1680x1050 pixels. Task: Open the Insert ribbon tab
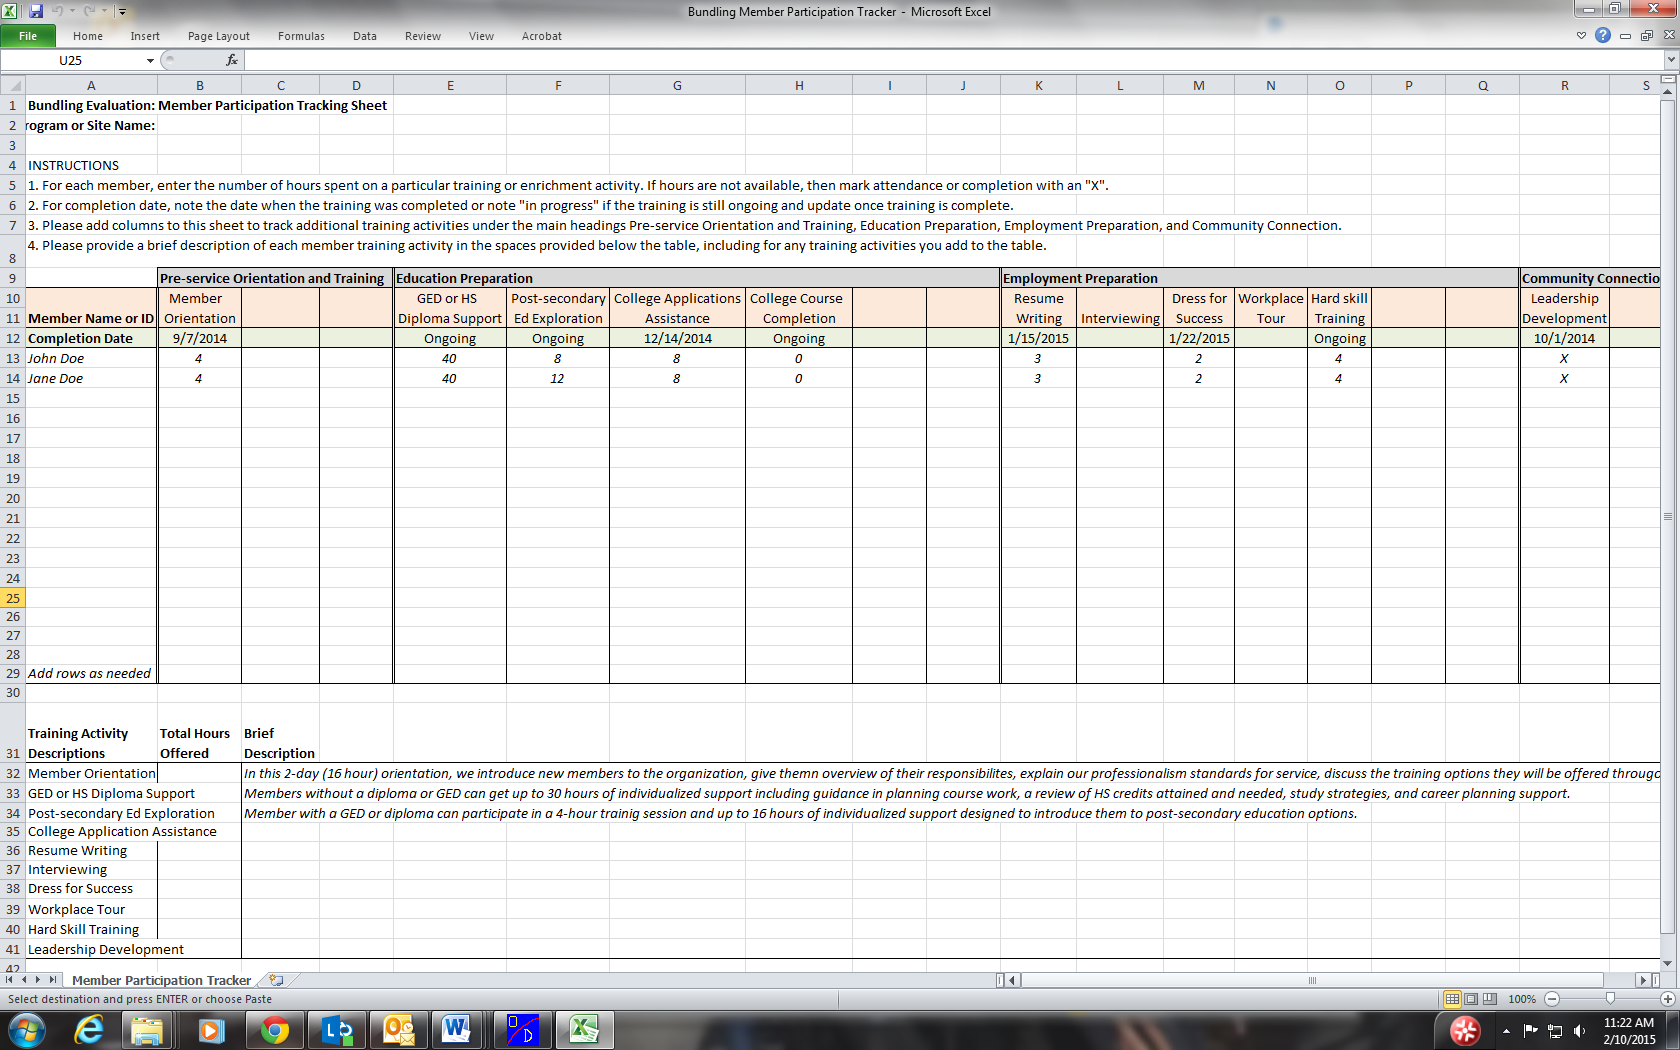(145, 36)
